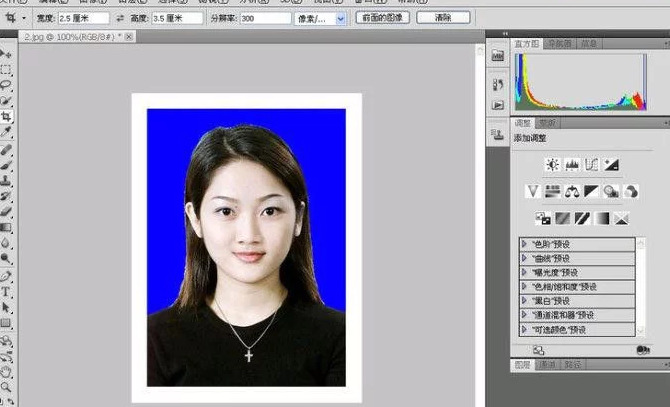
Task: Swap crop width and height values
Action: pyautogui.click(x=120, y=18)
